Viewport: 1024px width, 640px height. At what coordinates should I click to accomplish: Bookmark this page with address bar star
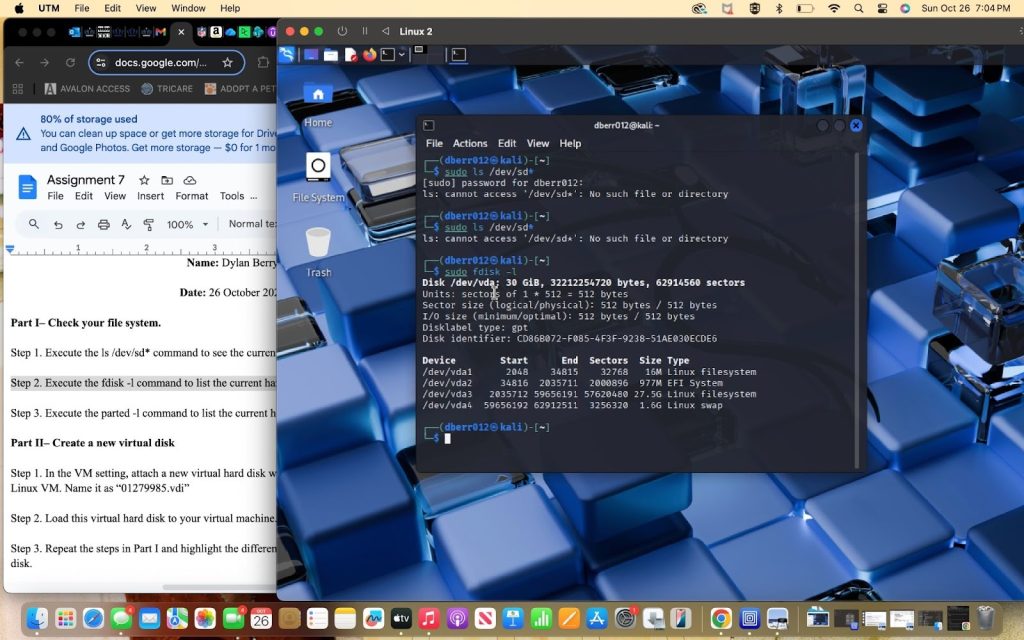click(x=227, y=62)
